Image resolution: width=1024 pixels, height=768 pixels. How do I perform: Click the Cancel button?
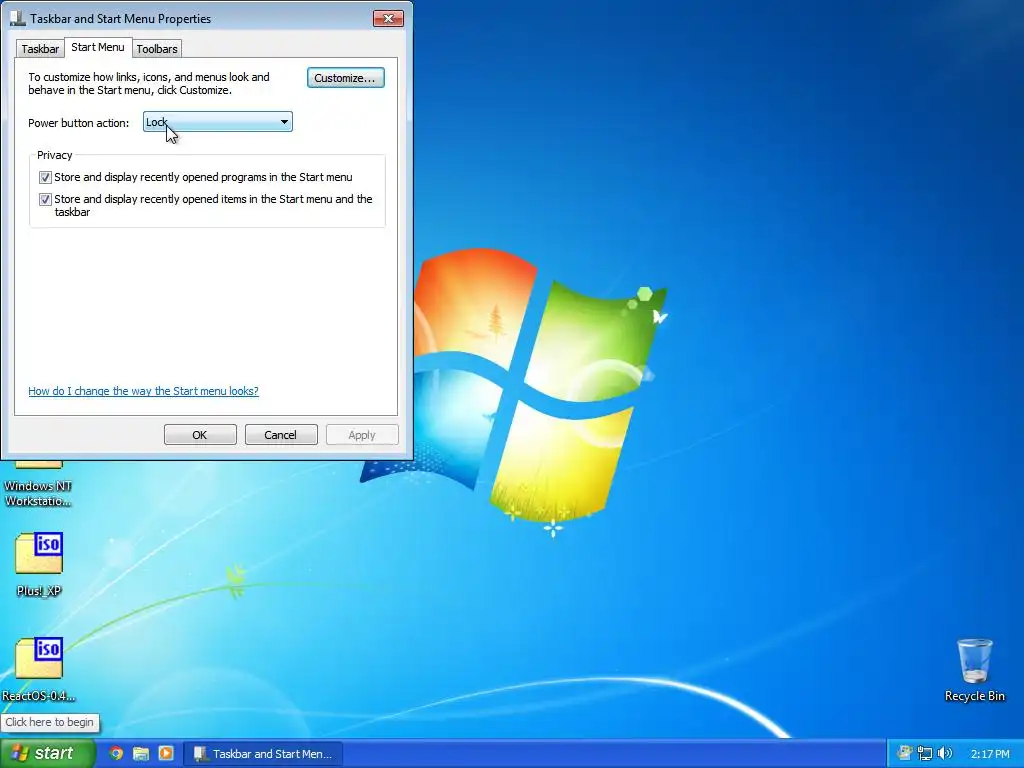pyautogui.click(x=281, y=435)
